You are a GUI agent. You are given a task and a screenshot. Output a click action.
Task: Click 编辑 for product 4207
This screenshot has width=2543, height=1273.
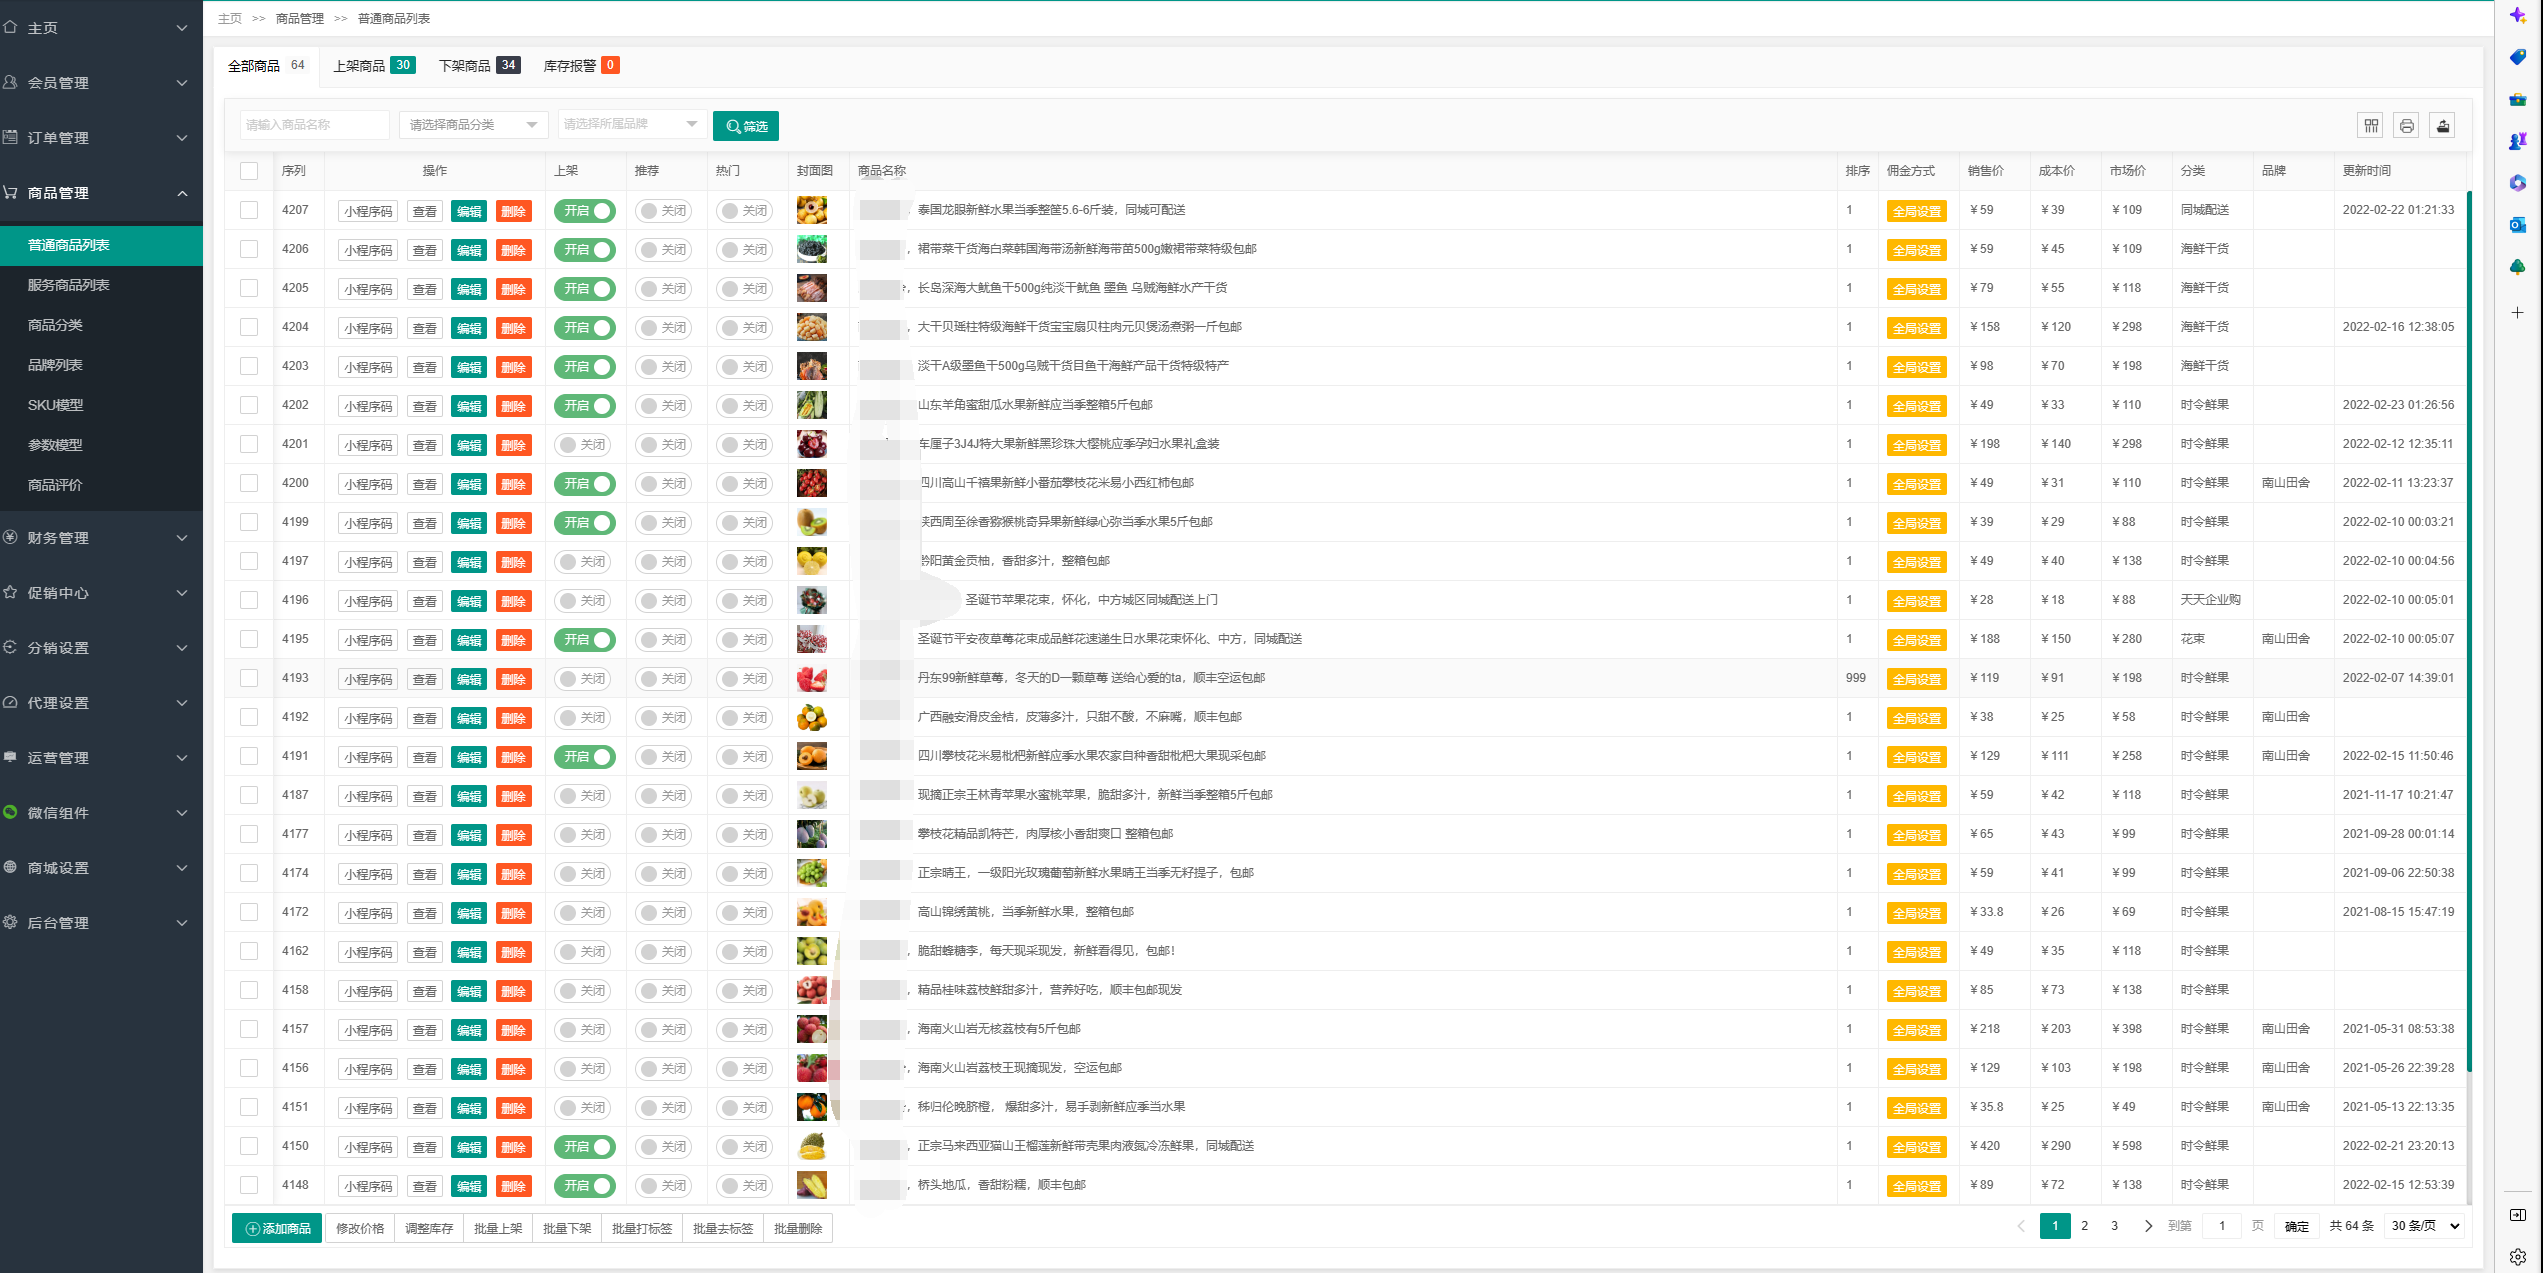coord(469,211)
